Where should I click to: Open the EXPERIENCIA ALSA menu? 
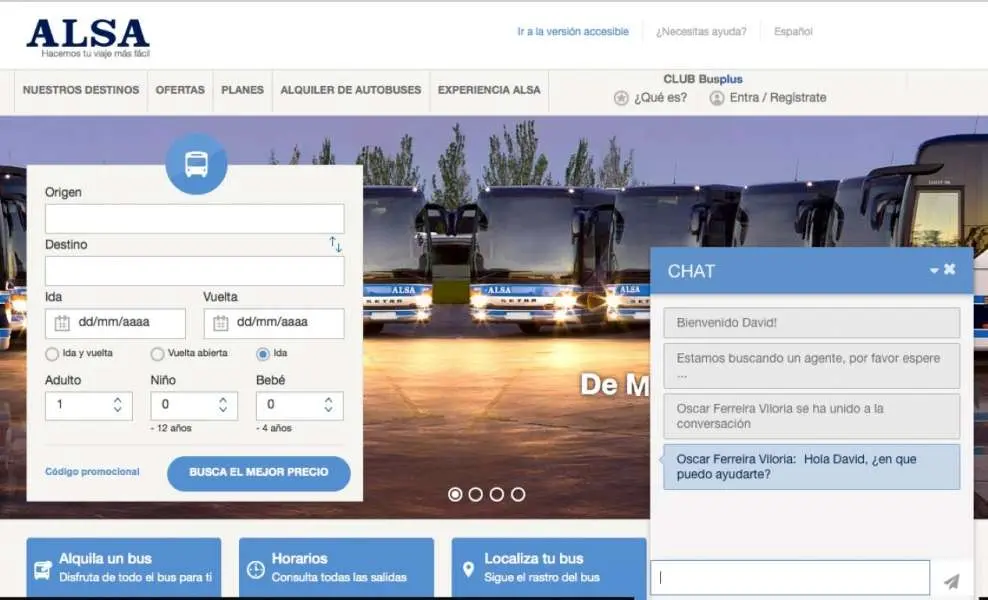(489, 90)
